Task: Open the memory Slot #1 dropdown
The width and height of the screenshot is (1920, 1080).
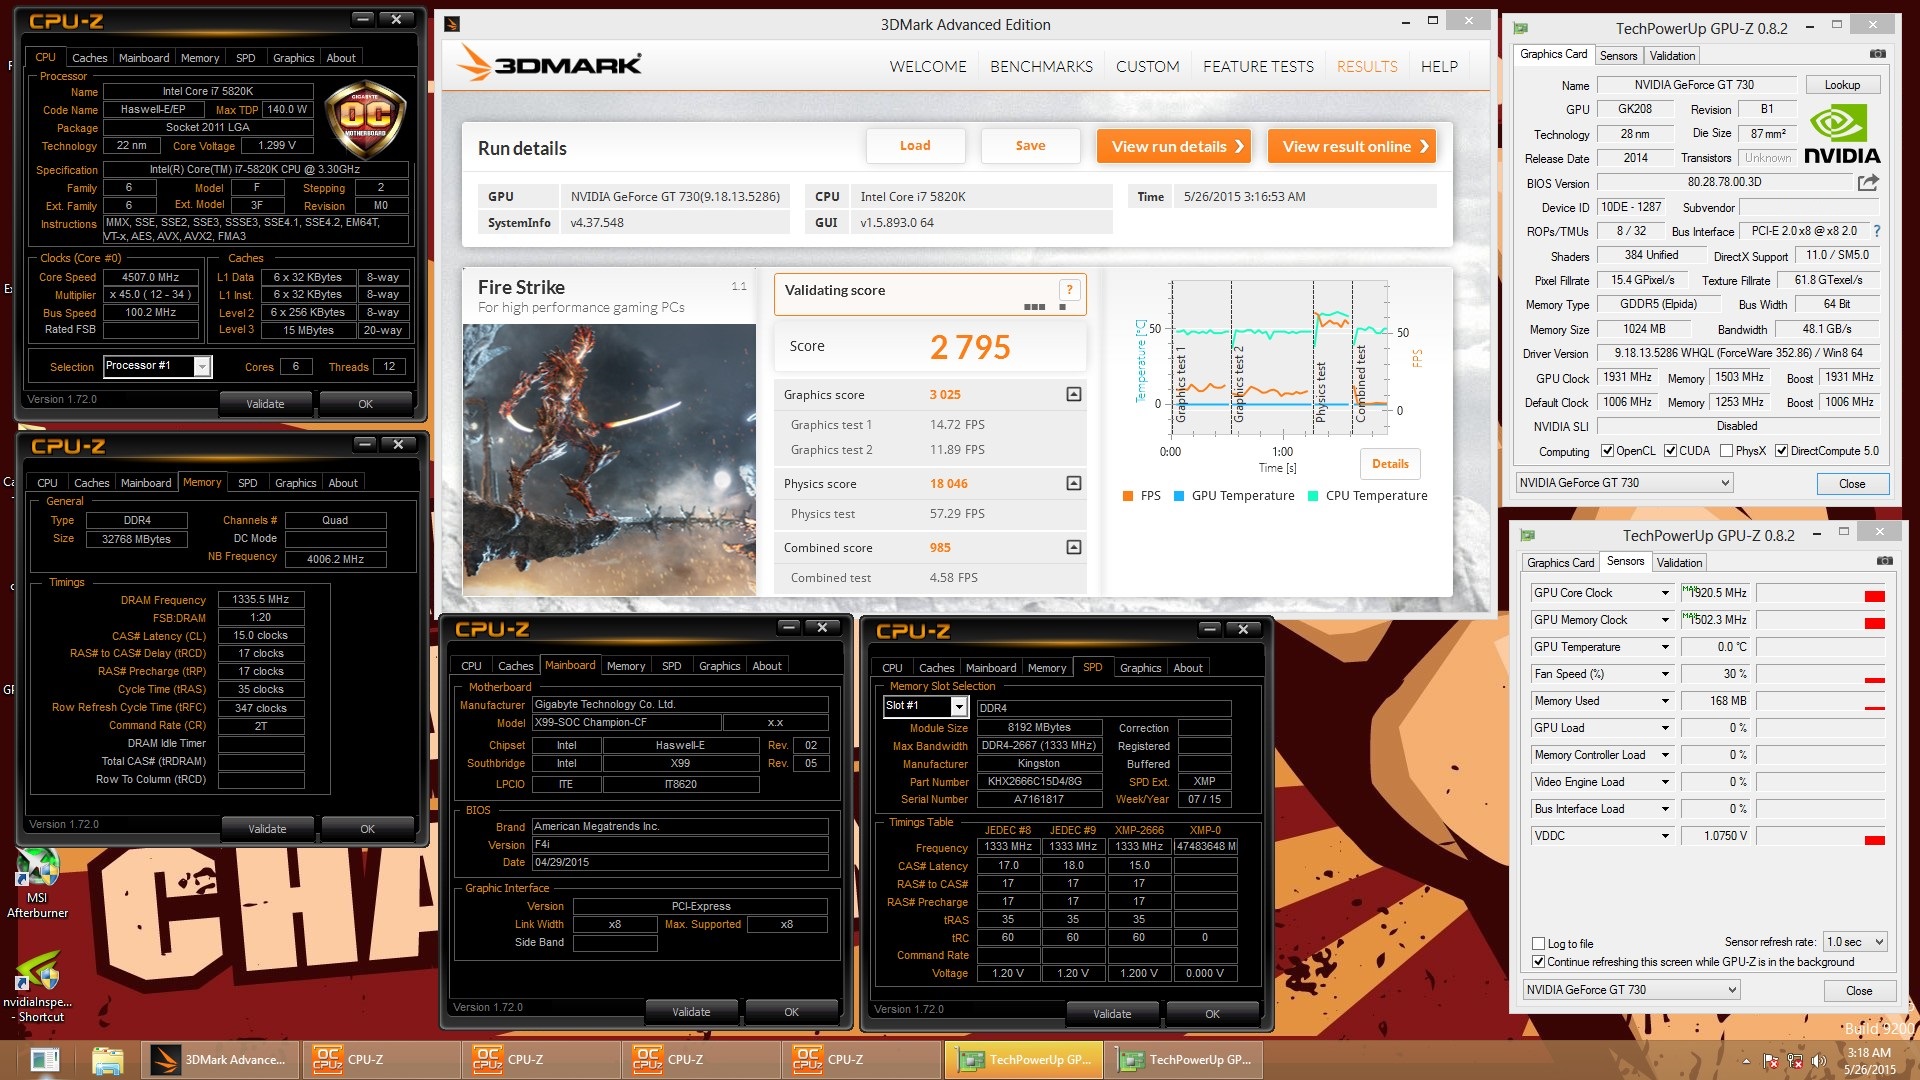Action: [x=957, y=706]
